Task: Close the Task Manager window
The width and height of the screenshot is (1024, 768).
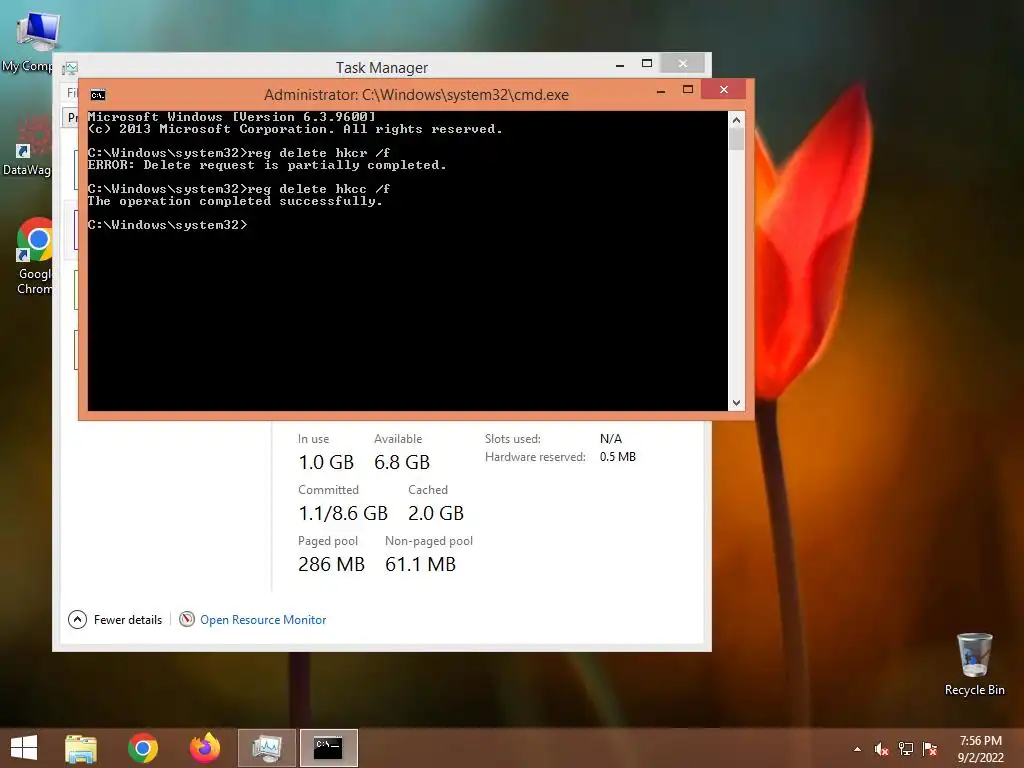Action: click(x=682, y=63)
